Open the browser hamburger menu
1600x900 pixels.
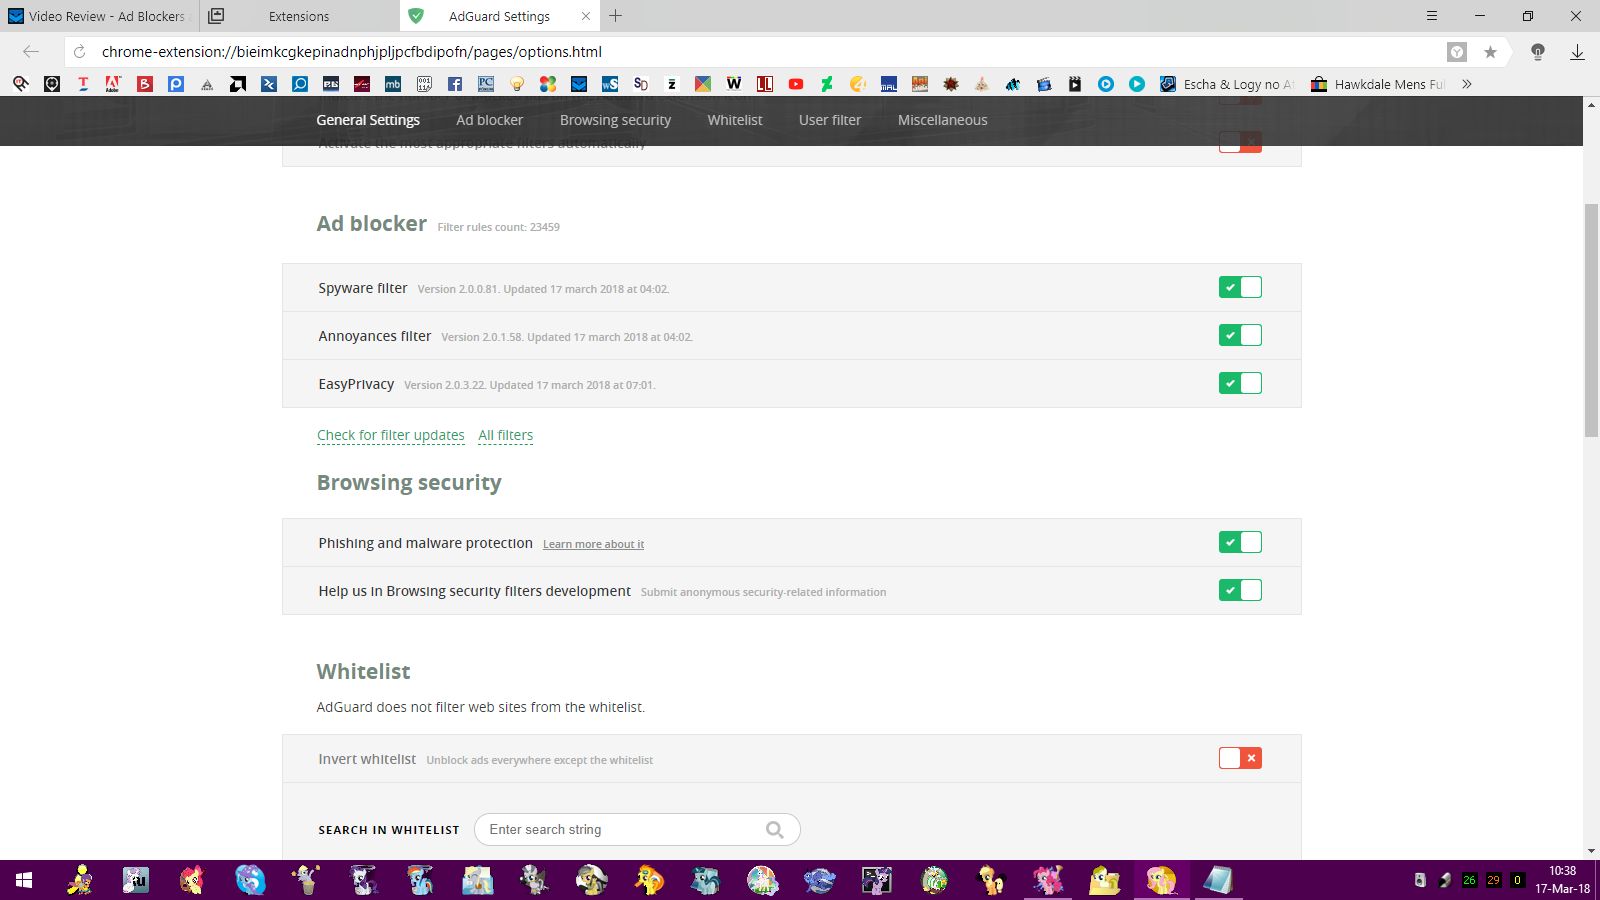pos(1432,16)
